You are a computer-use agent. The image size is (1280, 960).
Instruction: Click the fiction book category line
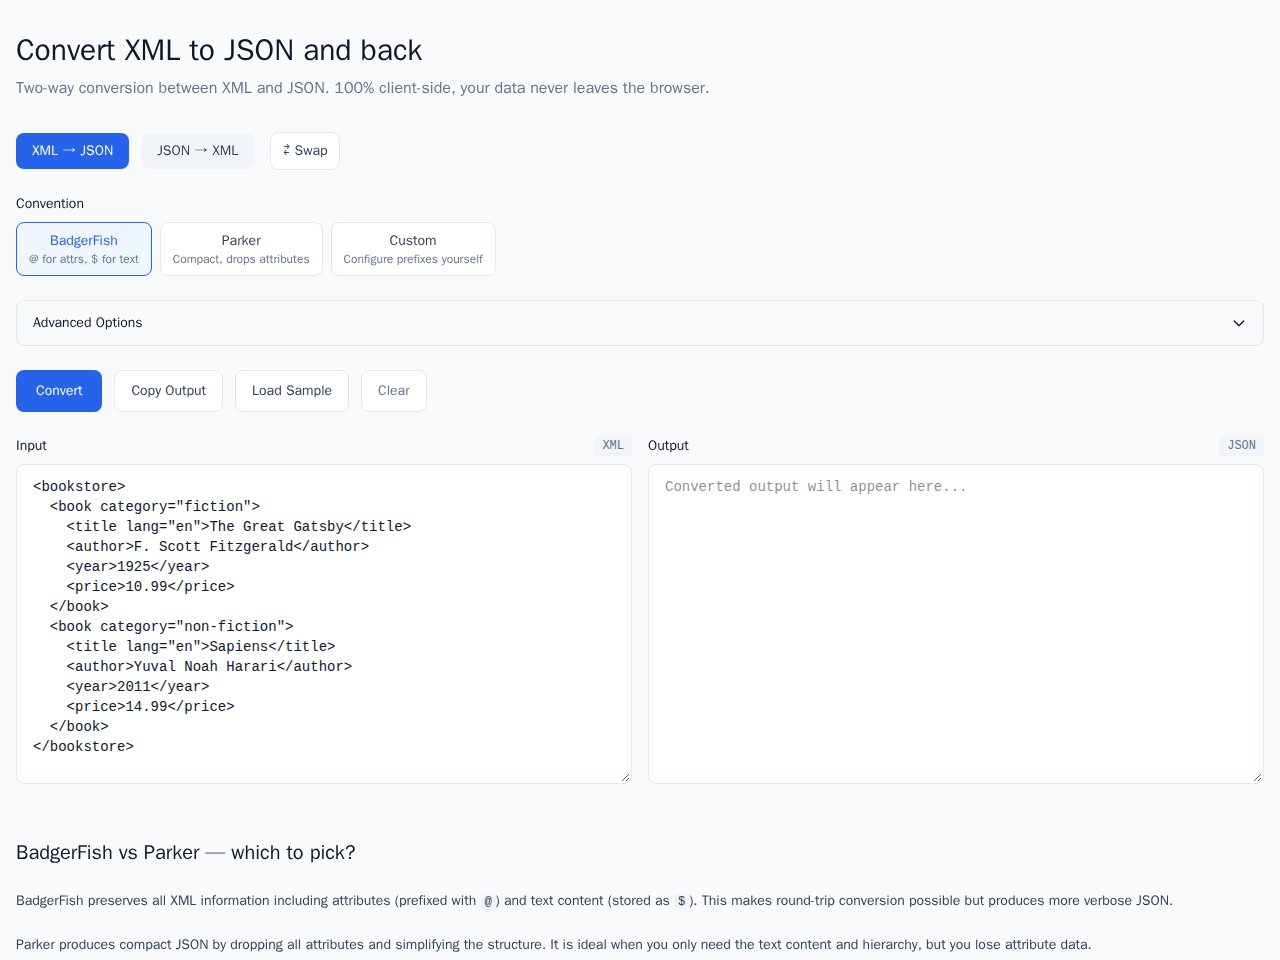coord(155,506)
